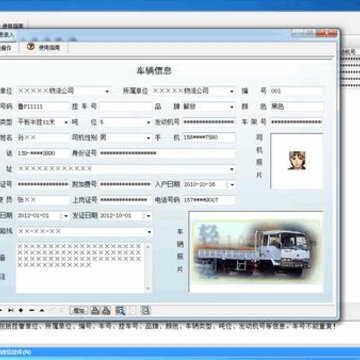Click the 手机 field 158****7580

point(209,138)
